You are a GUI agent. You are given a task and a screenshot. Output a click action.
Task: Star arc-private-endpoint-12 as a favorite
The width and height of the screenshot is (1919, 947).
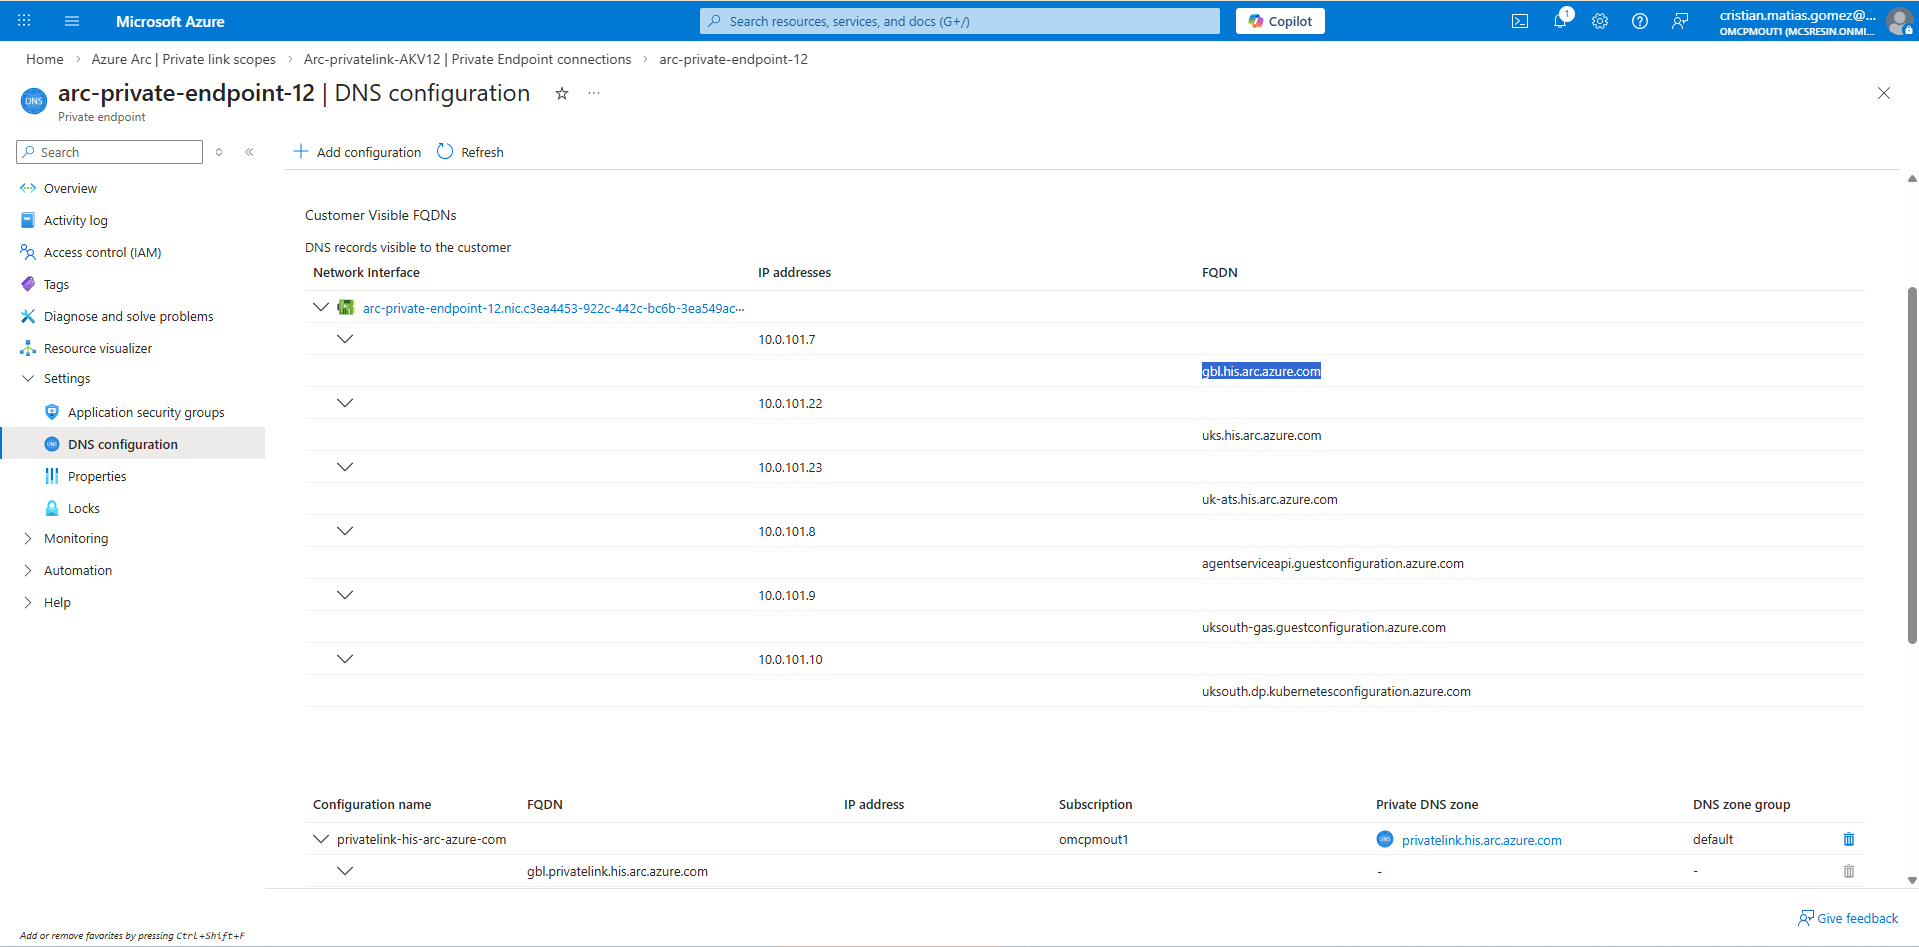tap(561, 93)
